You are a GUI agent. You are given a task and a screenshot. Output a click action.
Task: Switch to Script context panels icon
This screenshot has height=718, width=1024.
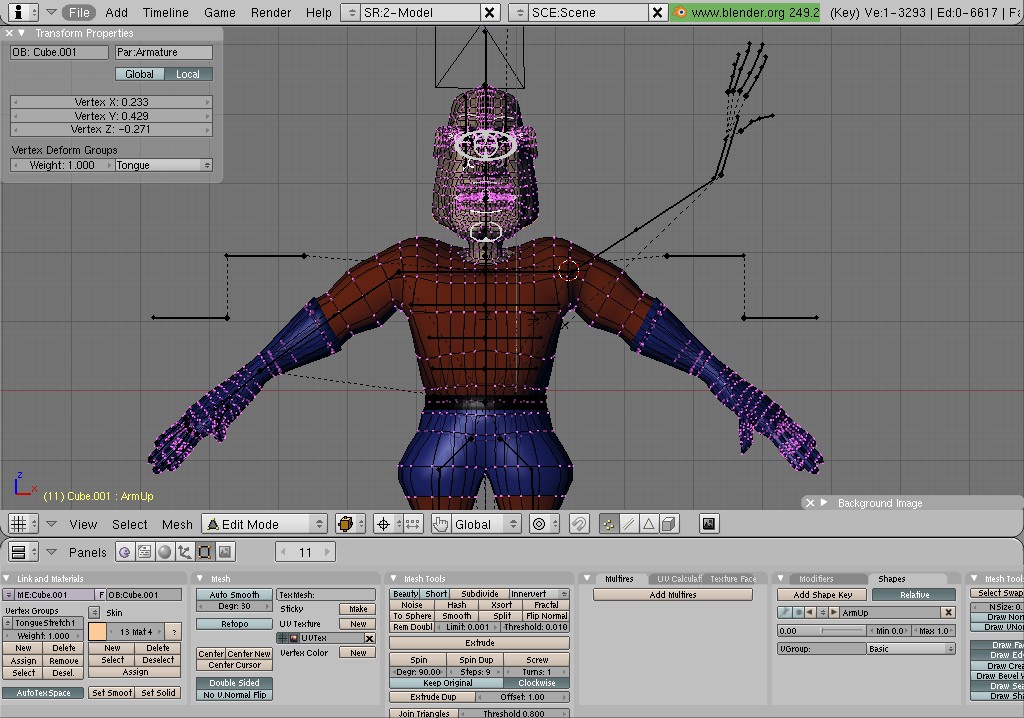144,552
